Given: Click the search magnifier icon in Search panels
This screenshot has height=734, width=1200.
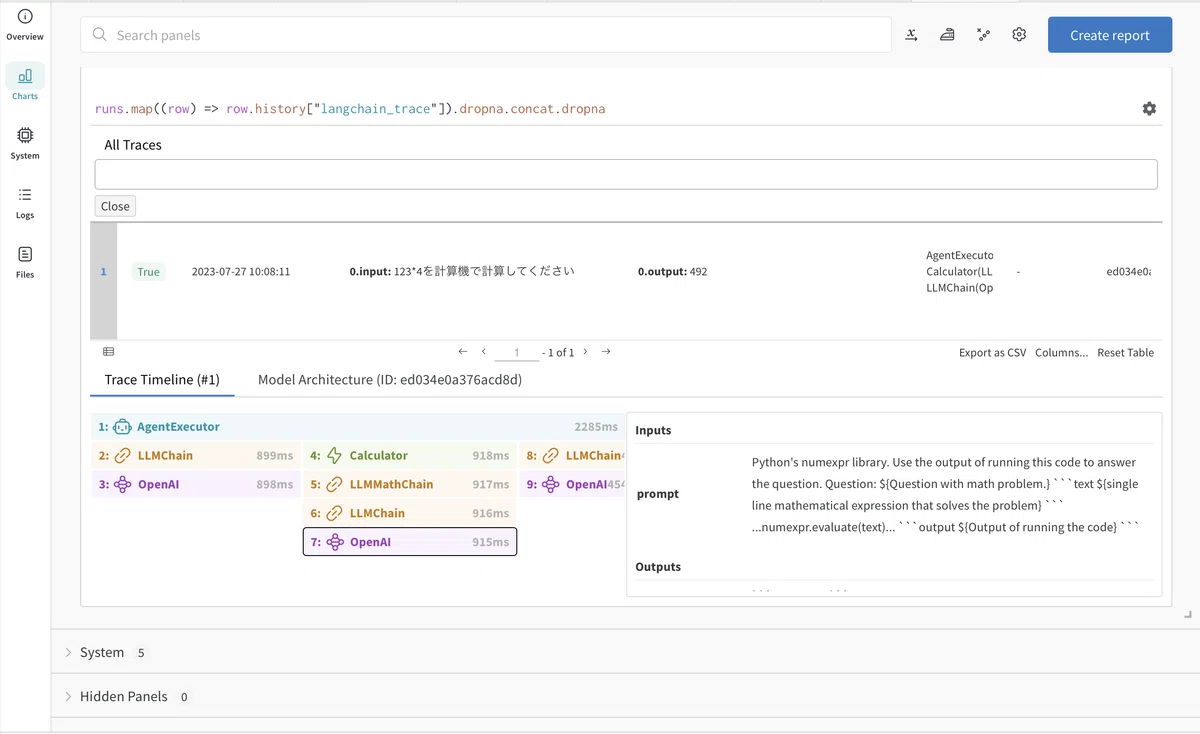Looking at the screenshot, I should coord(100,35).
